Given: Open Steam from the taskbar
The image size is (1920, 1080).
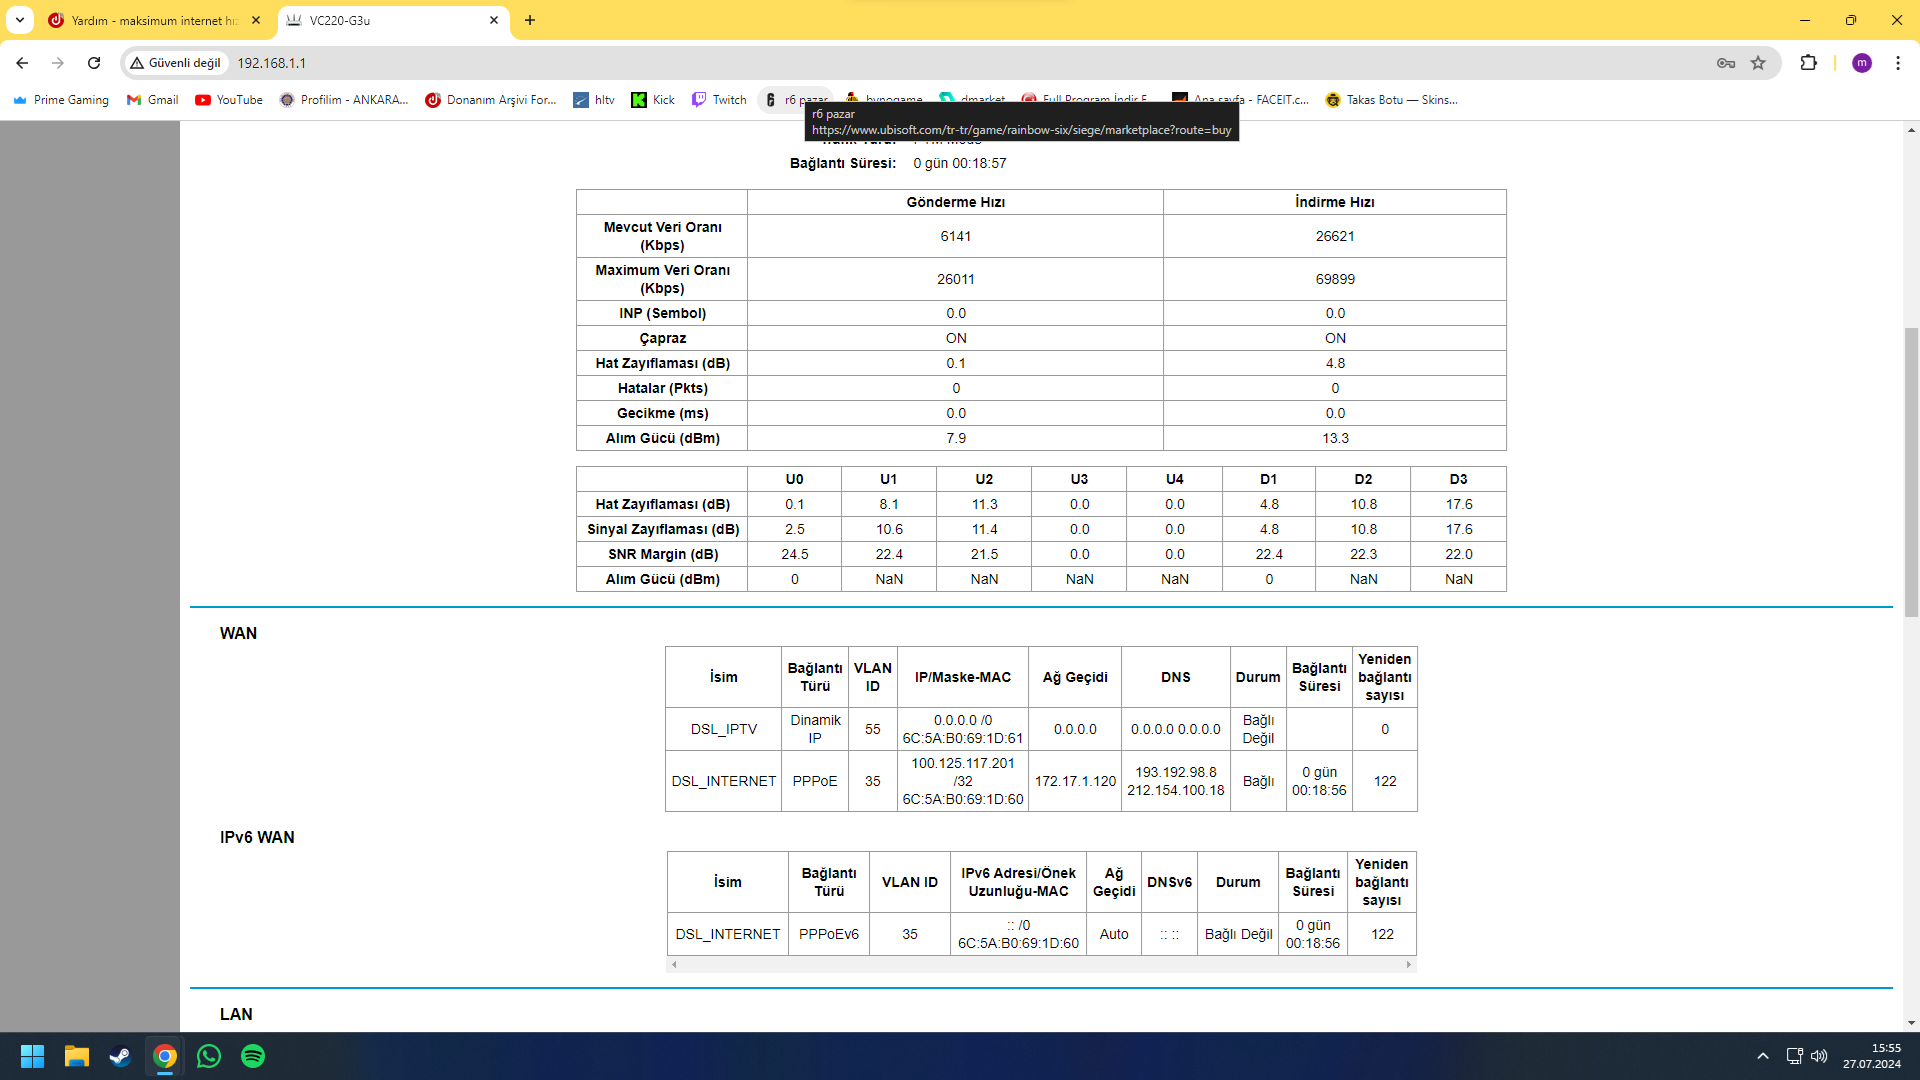Looking at the screenshot, I should coord(121,1056).
